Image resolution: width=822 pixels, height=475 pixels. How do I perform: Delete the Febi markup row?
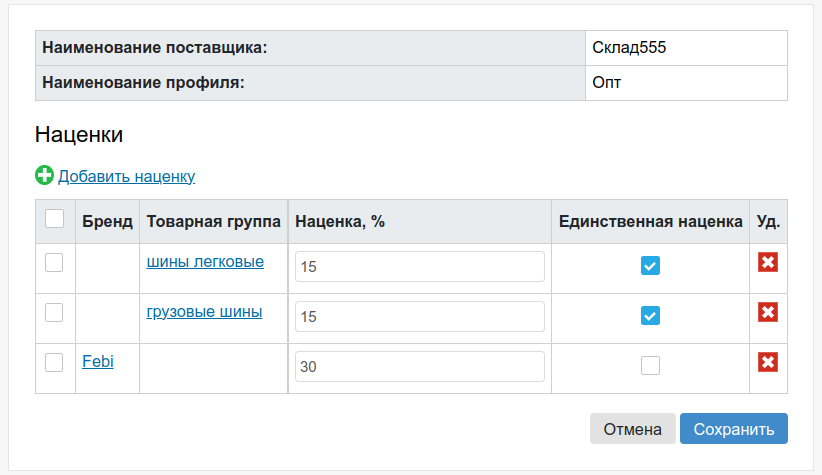tap(768, 362)
